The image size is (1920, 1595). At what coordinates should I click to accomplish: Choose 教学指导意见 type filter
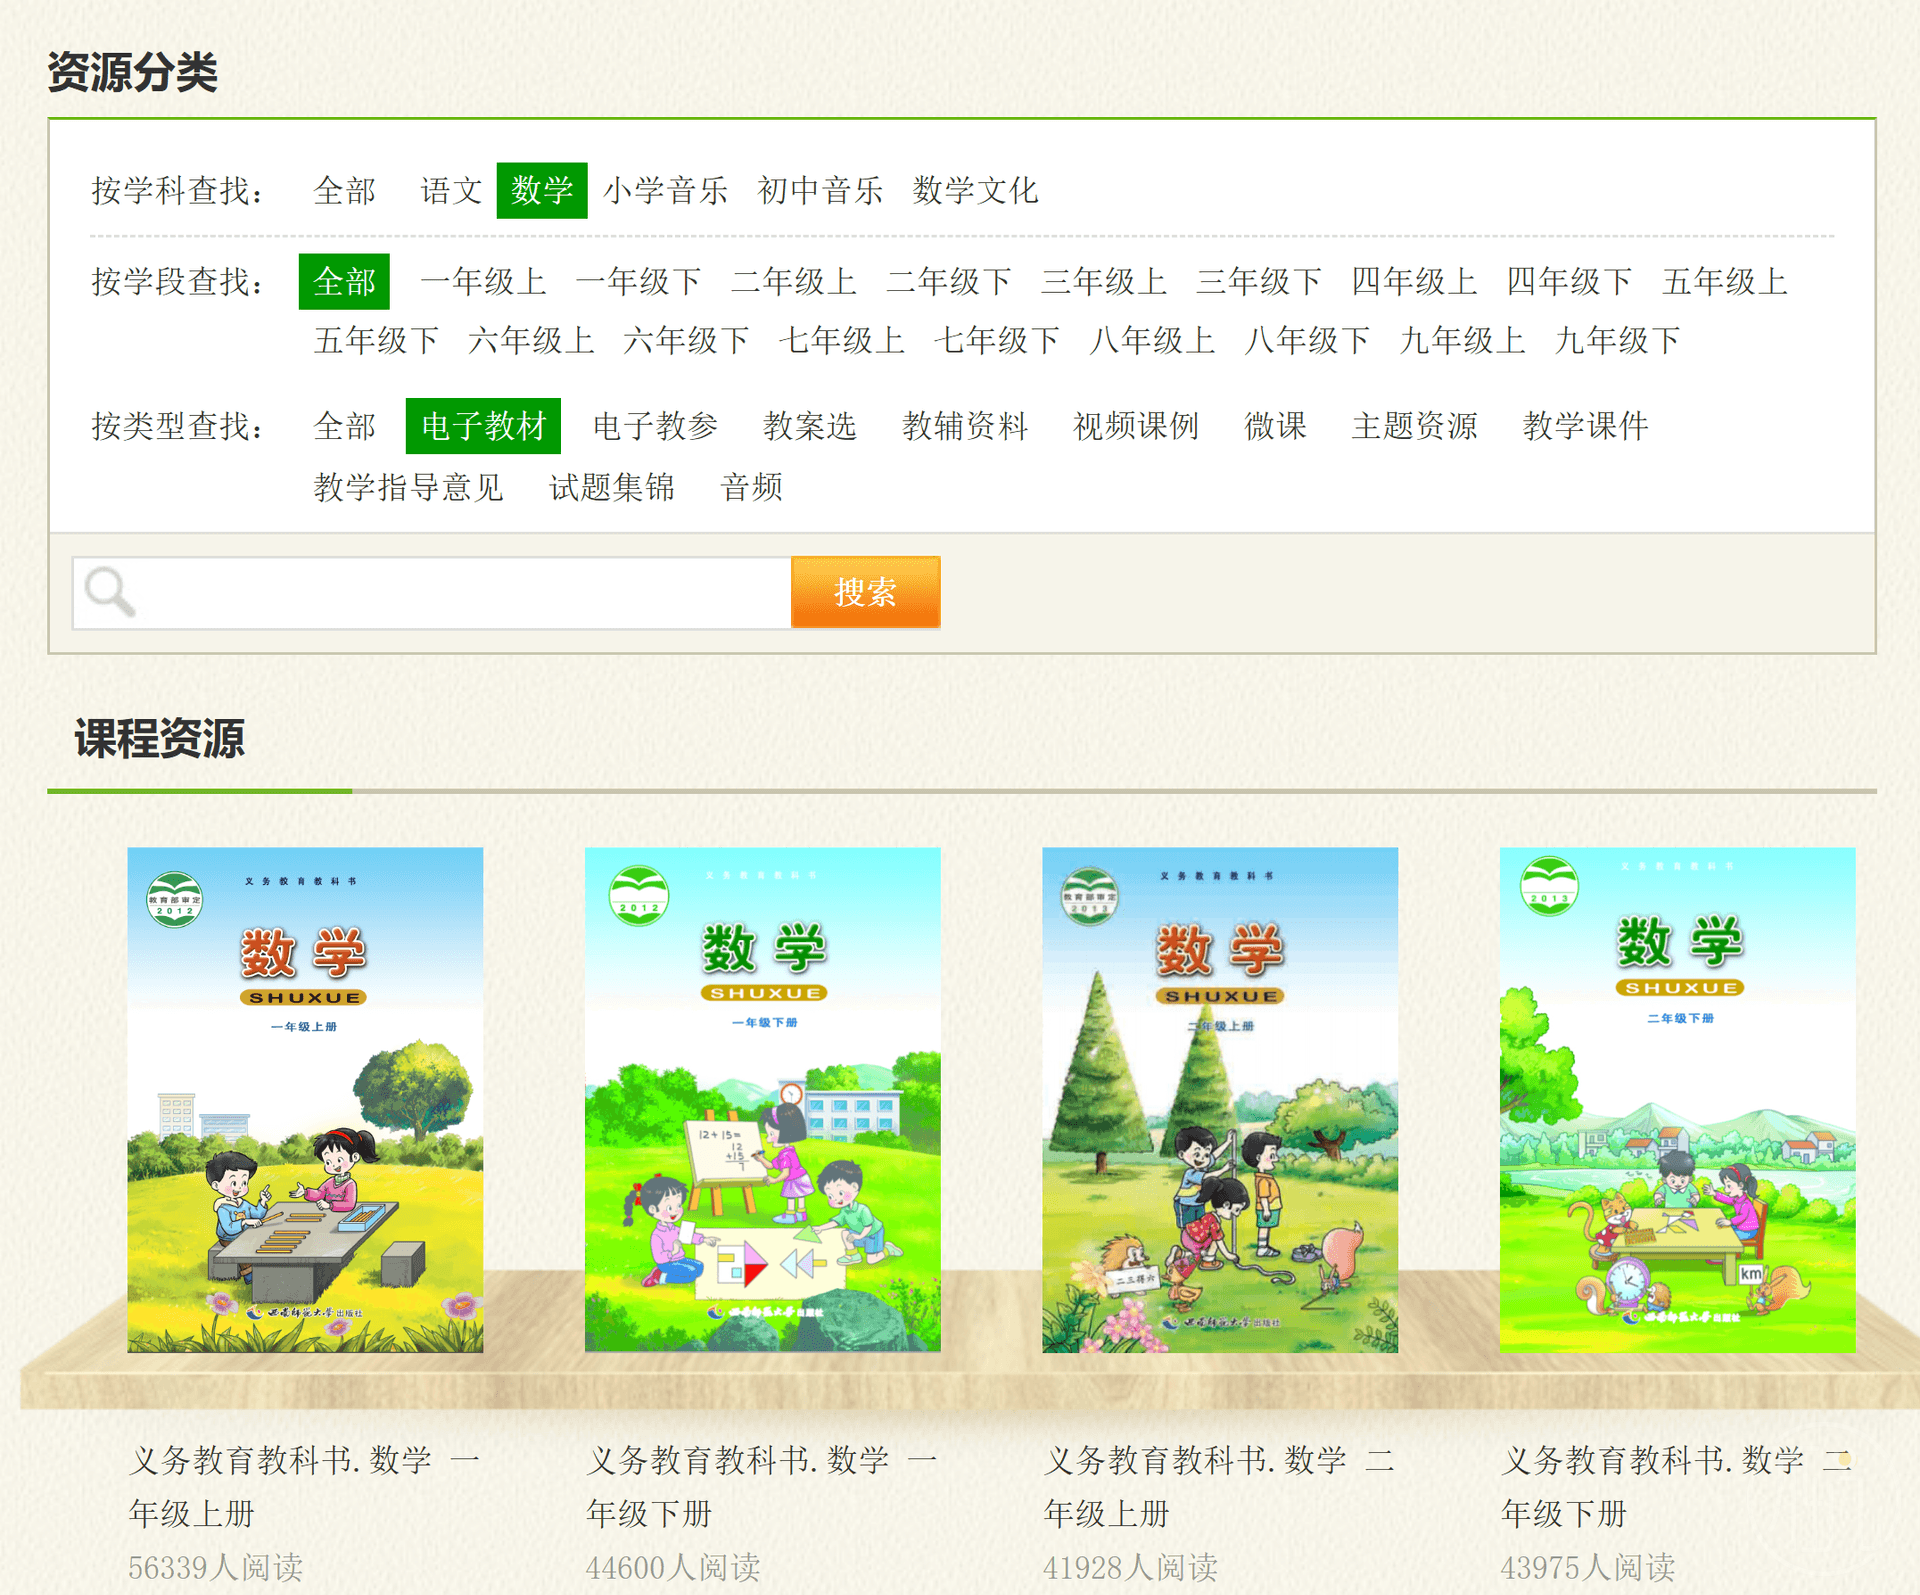(408, 487)
